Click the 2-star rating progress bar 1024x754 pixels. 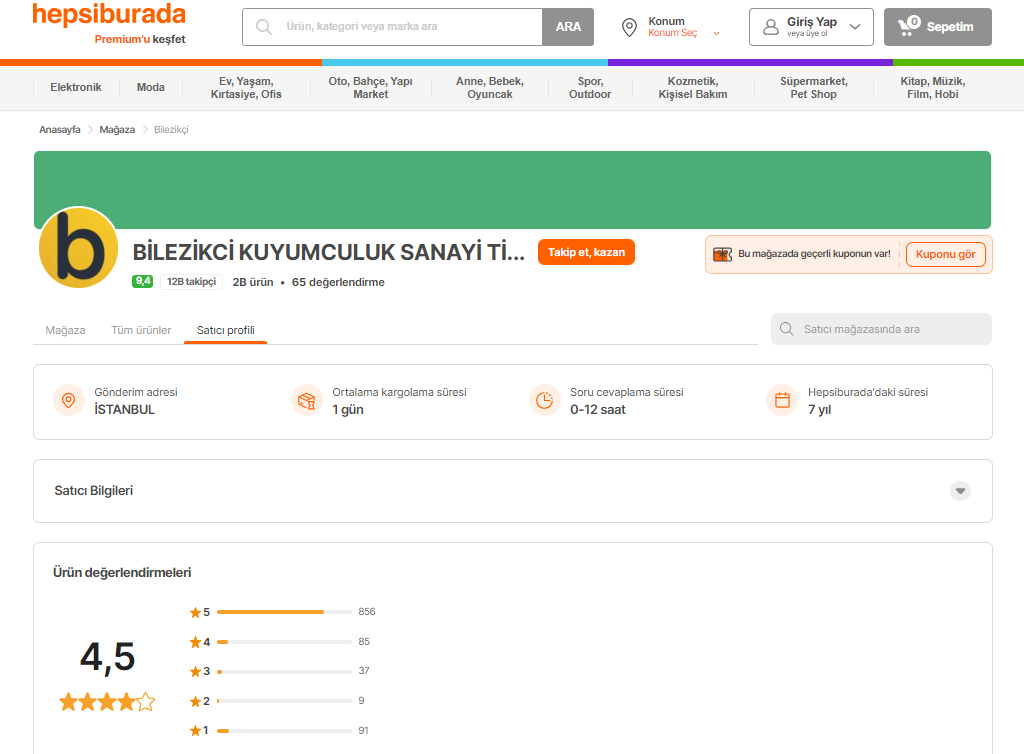pyautogui.click(x=284, y=701)
